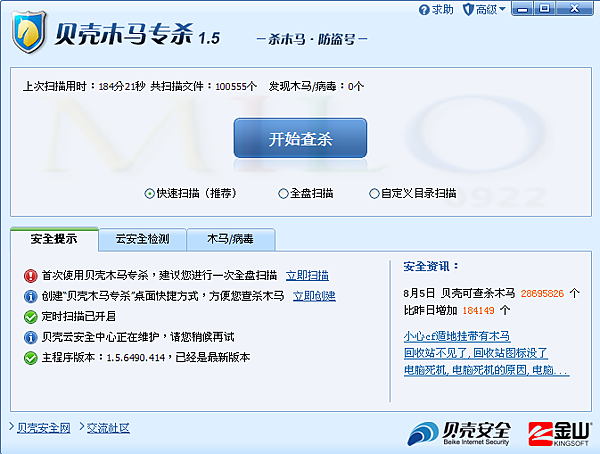Image resolution: width=600 pixels, height=454 pixels.
Task: Visit the 交流社区 link
Action: coord(108,428)
